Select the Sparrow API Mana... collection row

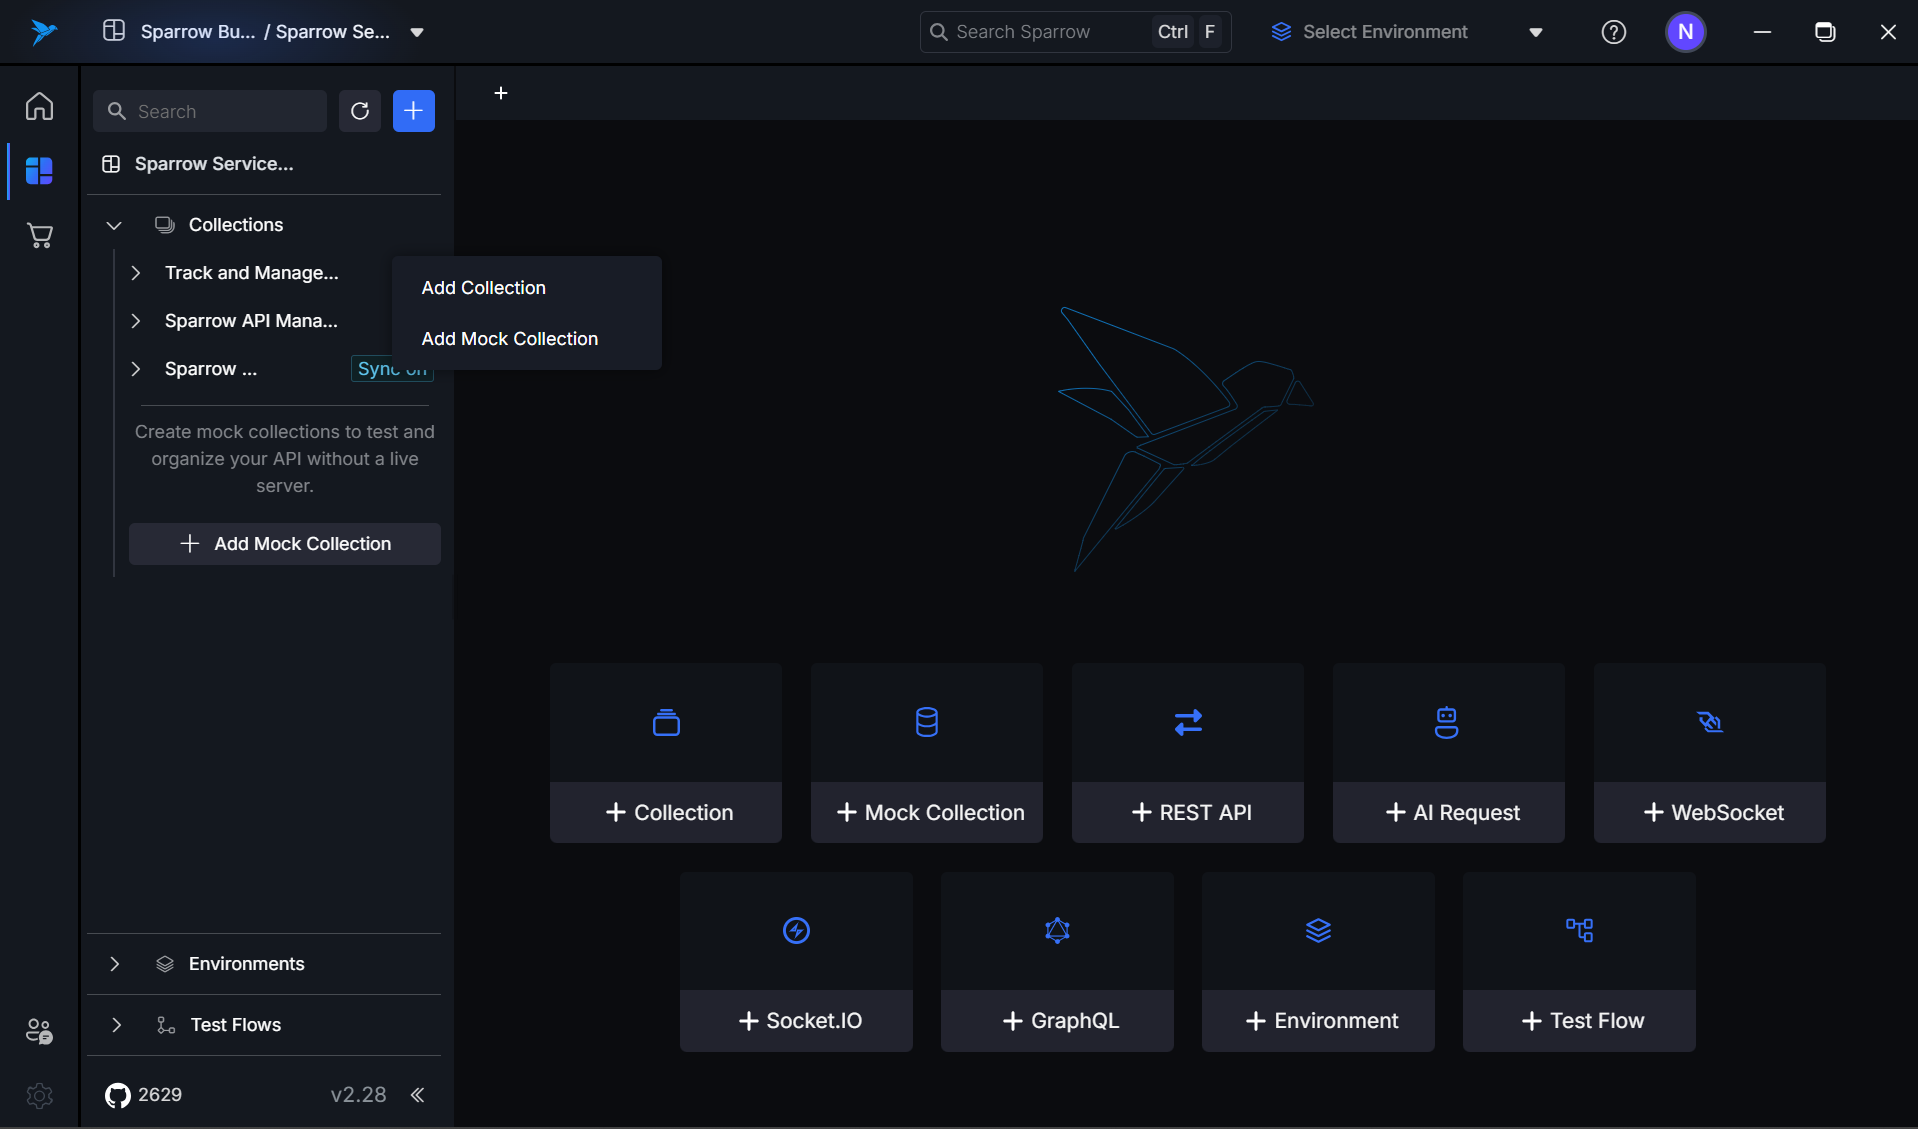click(x=252, y=321)
